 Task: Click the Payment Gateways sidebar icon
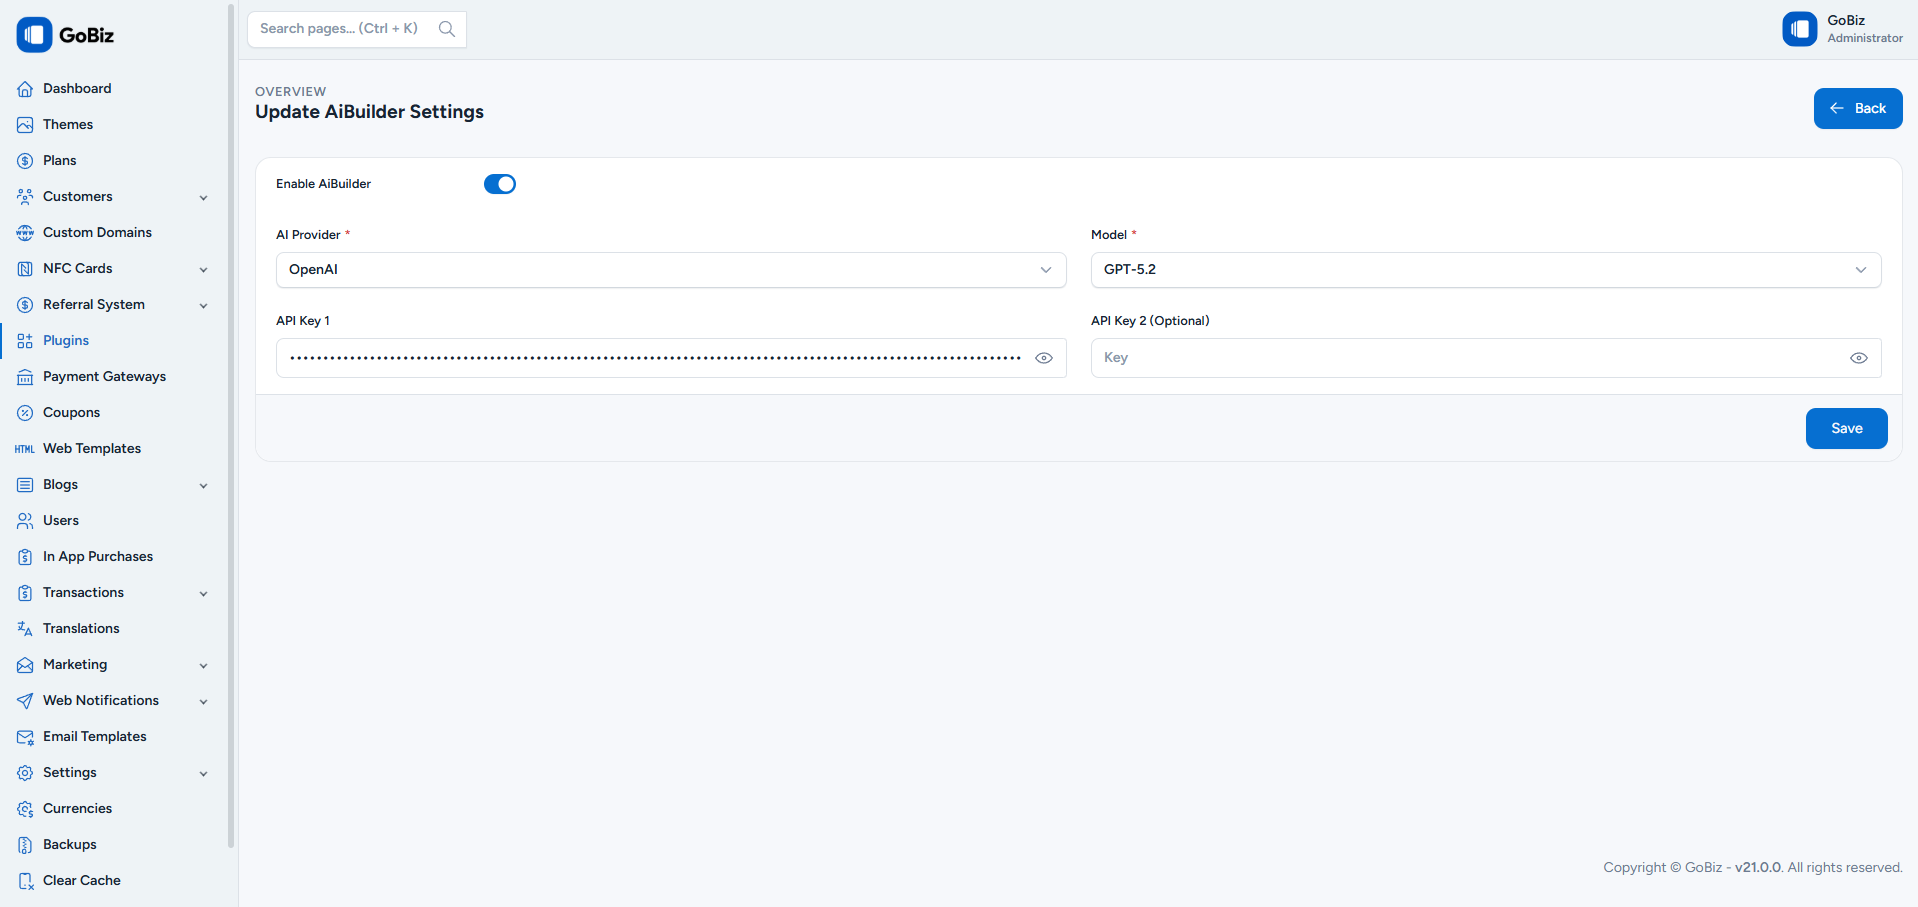[24, 376]
